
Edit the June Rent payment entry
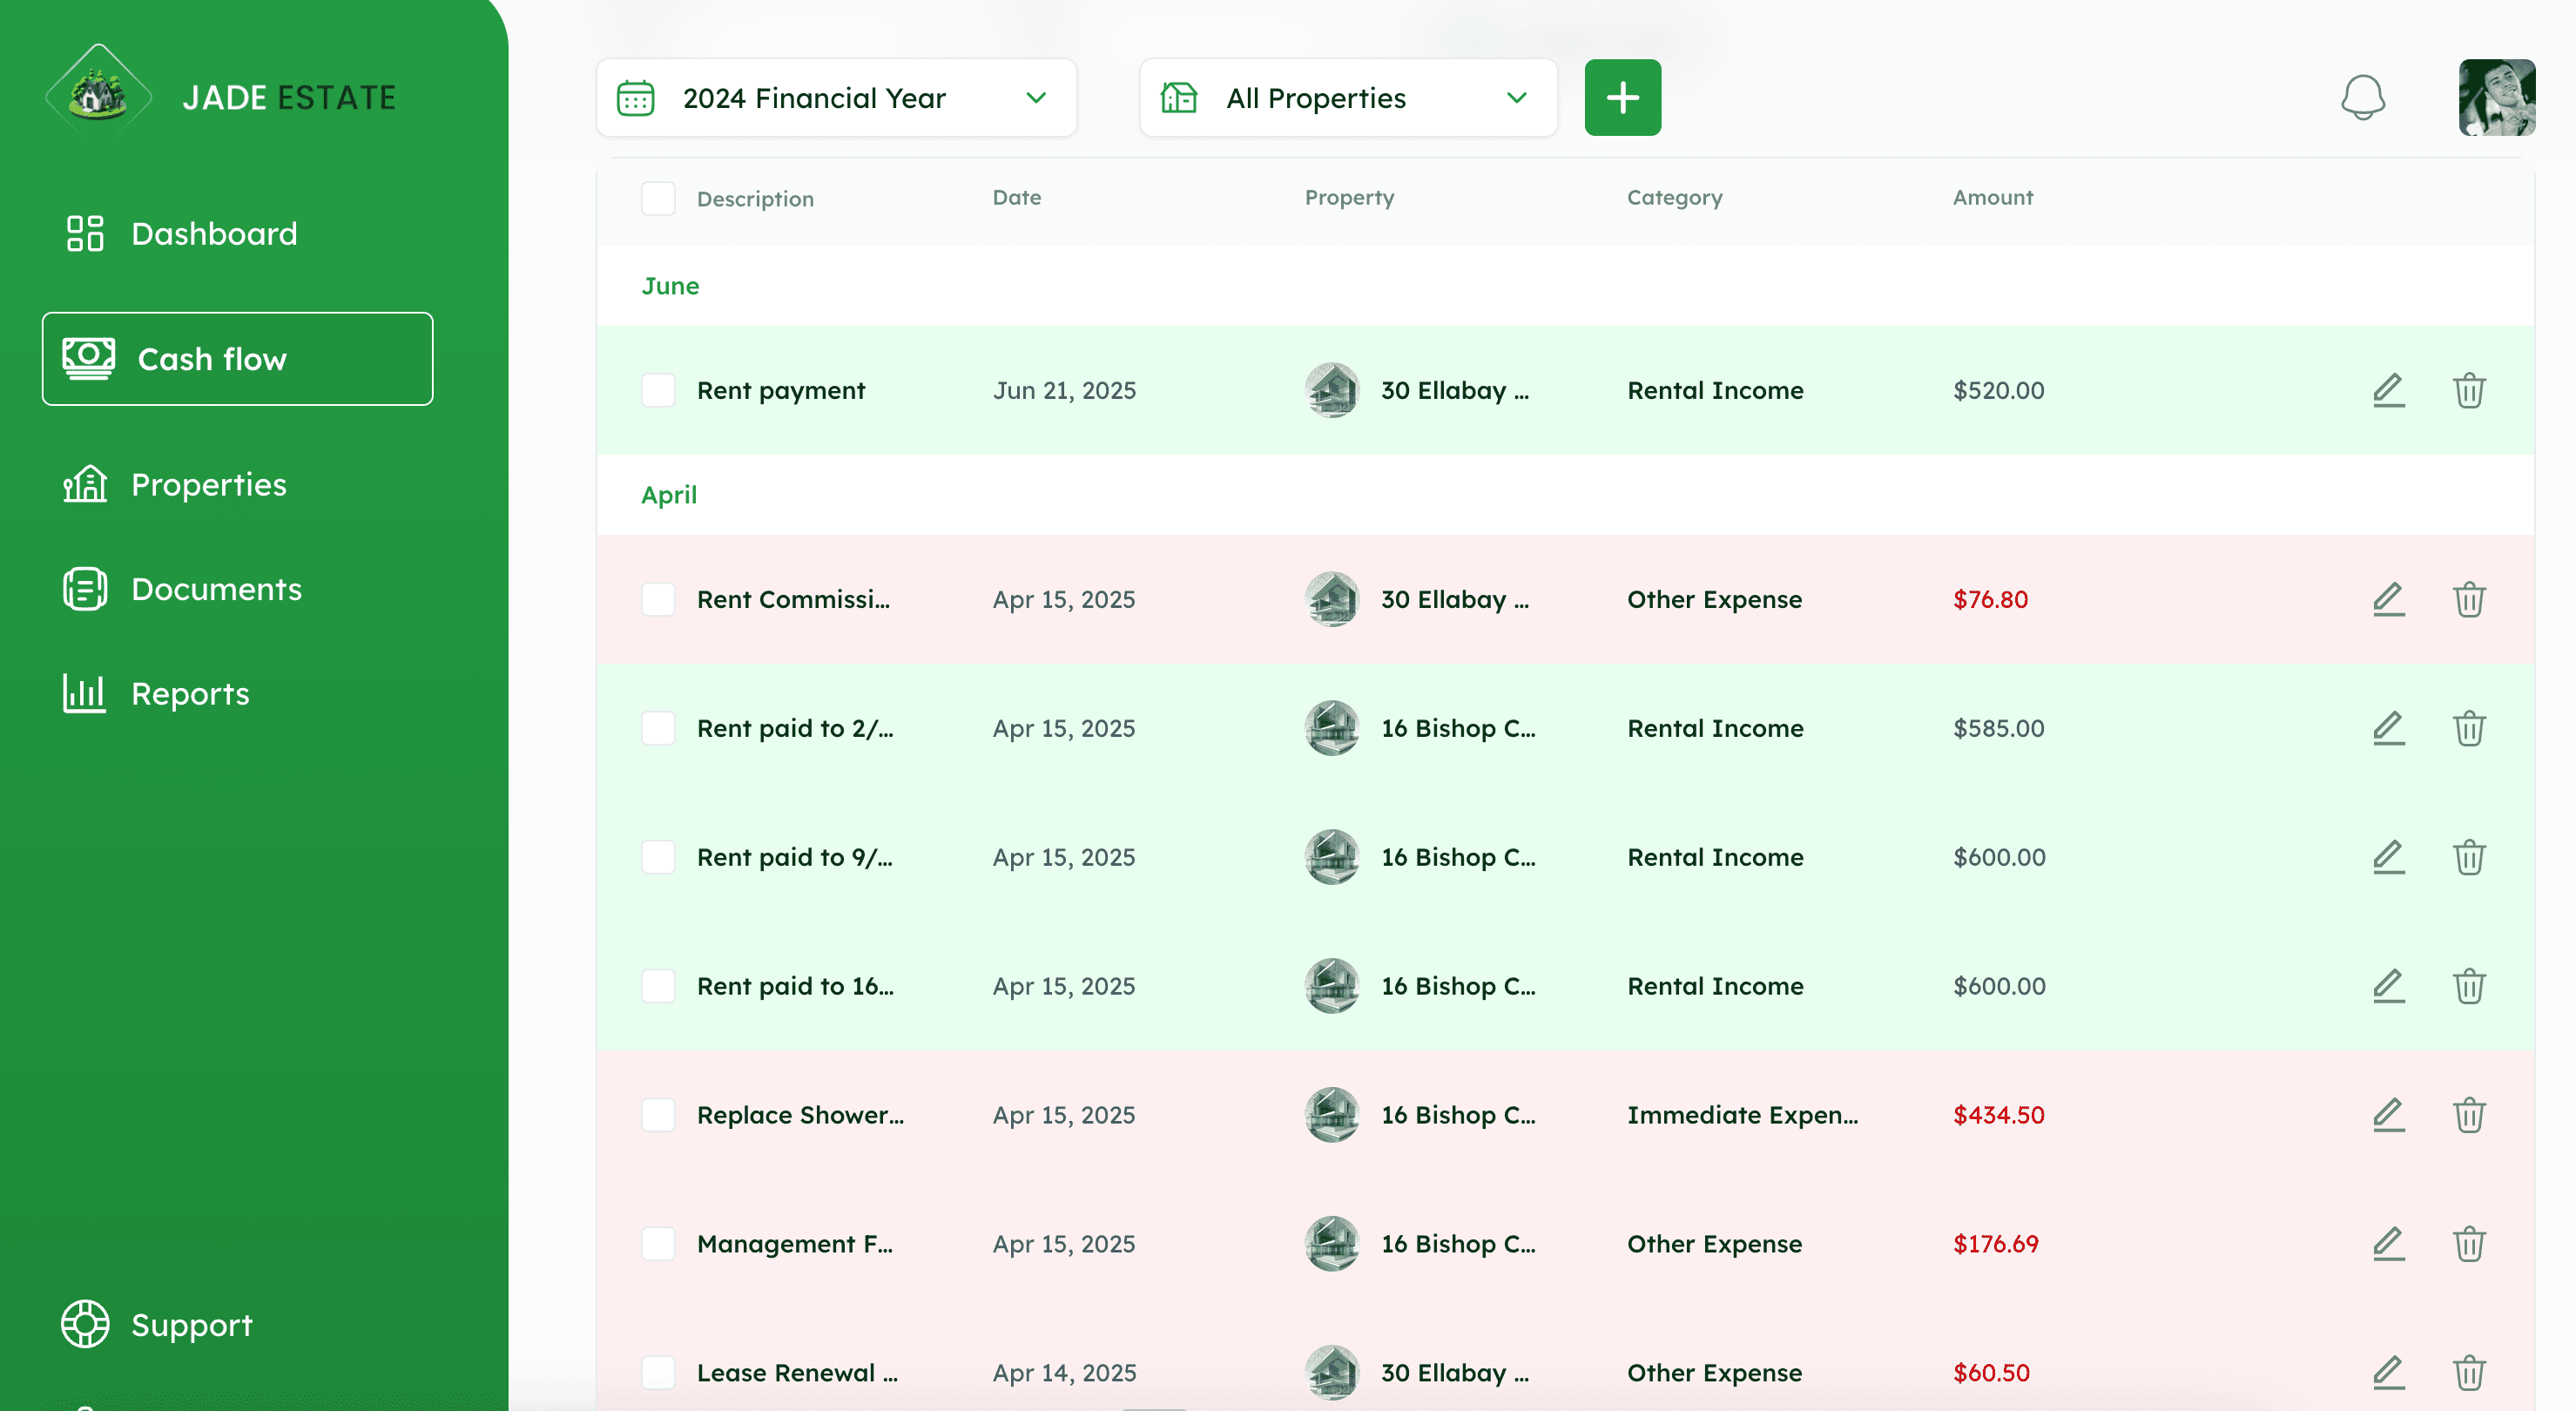point(2388,390)
